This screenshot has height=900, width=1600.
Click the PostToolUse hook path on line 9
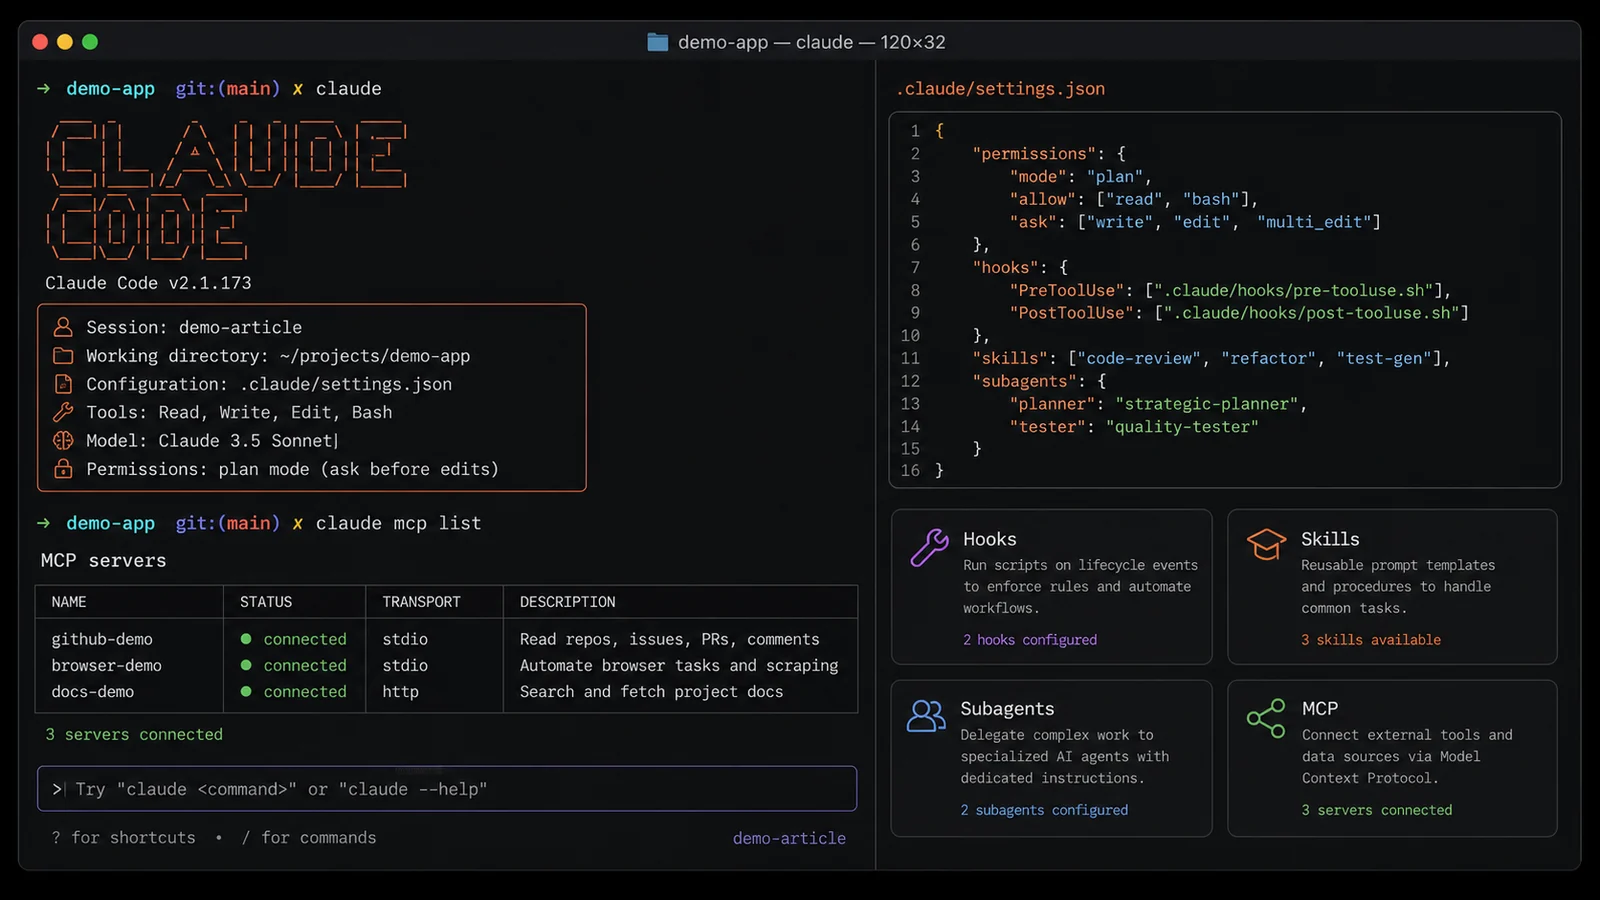click(x=1311, y=313)
